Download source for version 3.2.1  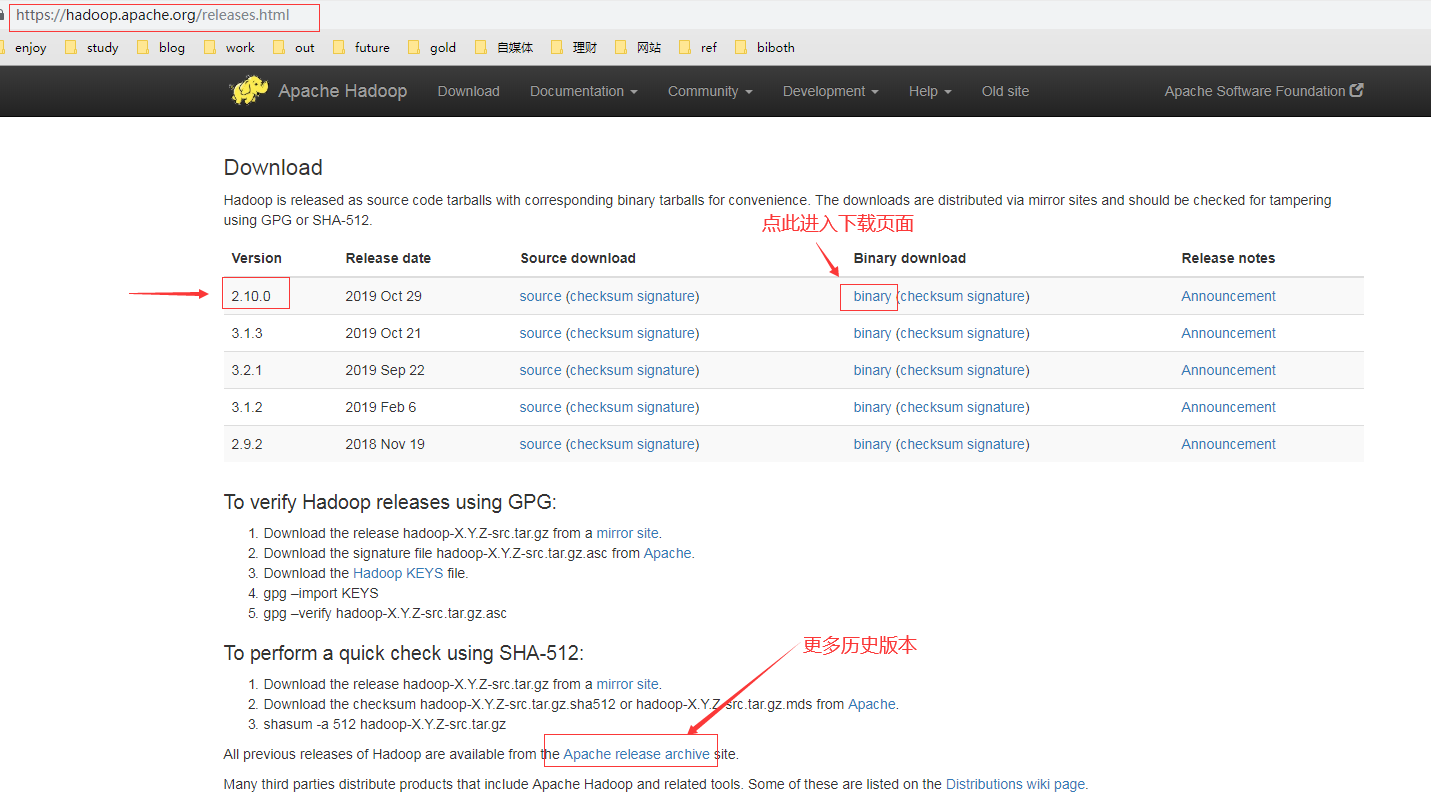(540, 370)
